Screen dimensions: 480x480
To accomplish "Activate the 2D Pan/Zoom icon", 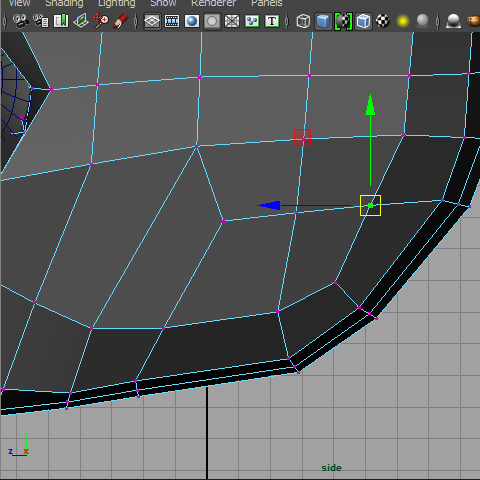I will click(101, 21).
